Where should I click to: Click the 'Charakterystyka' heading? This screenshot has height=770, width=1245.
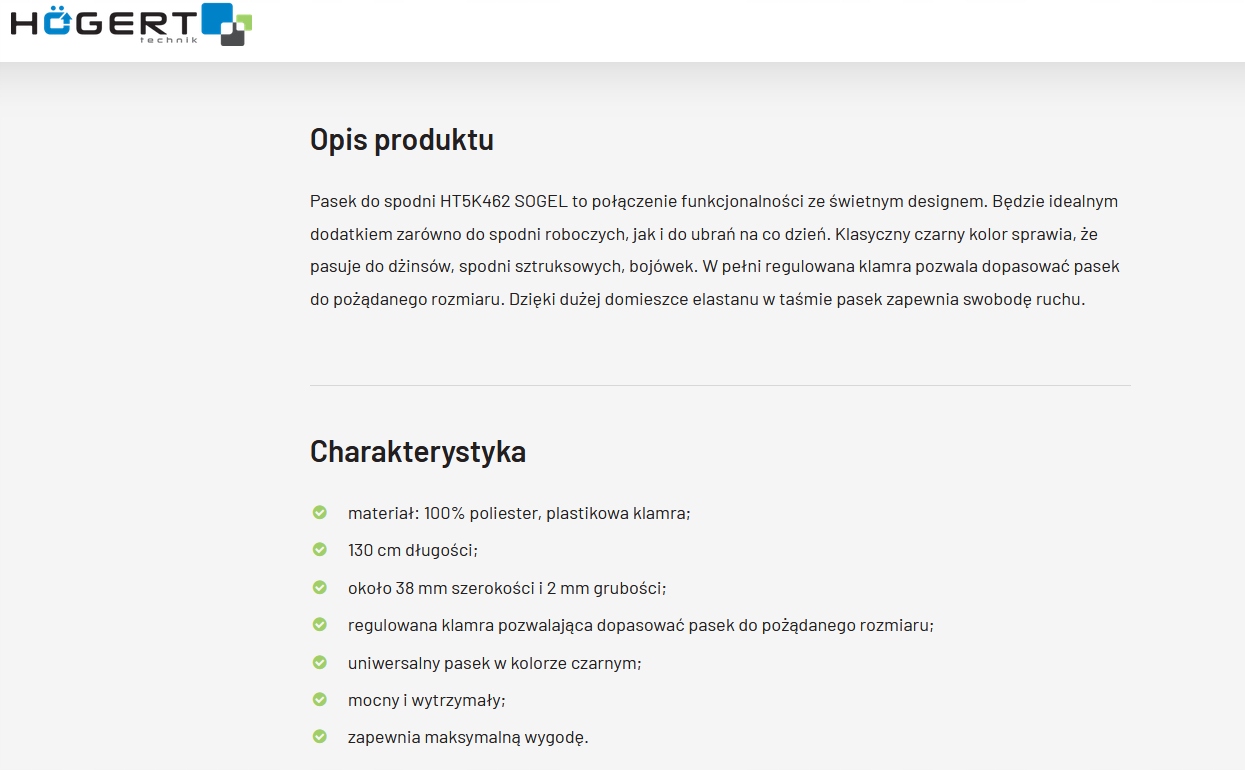[418, 451]
